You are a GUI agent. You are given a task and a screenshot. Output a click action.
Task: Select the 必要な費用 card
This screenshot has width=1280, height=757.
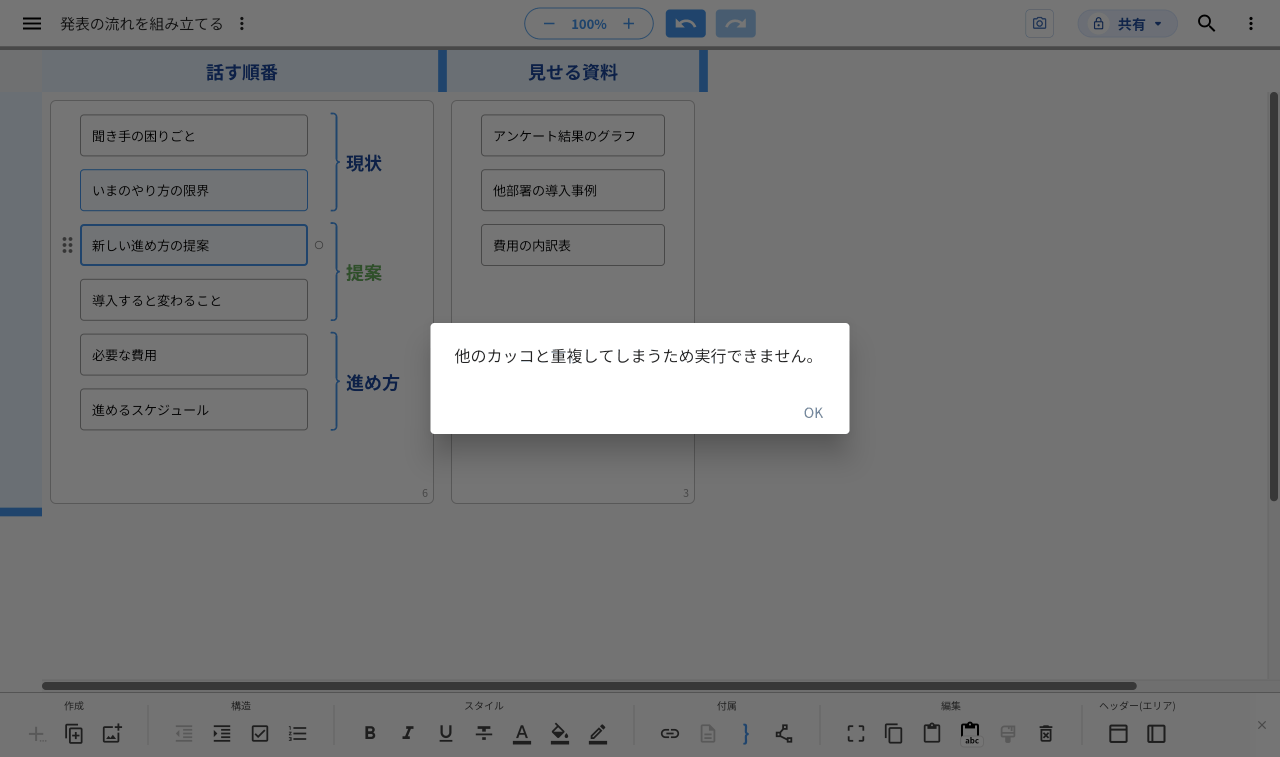194,355
